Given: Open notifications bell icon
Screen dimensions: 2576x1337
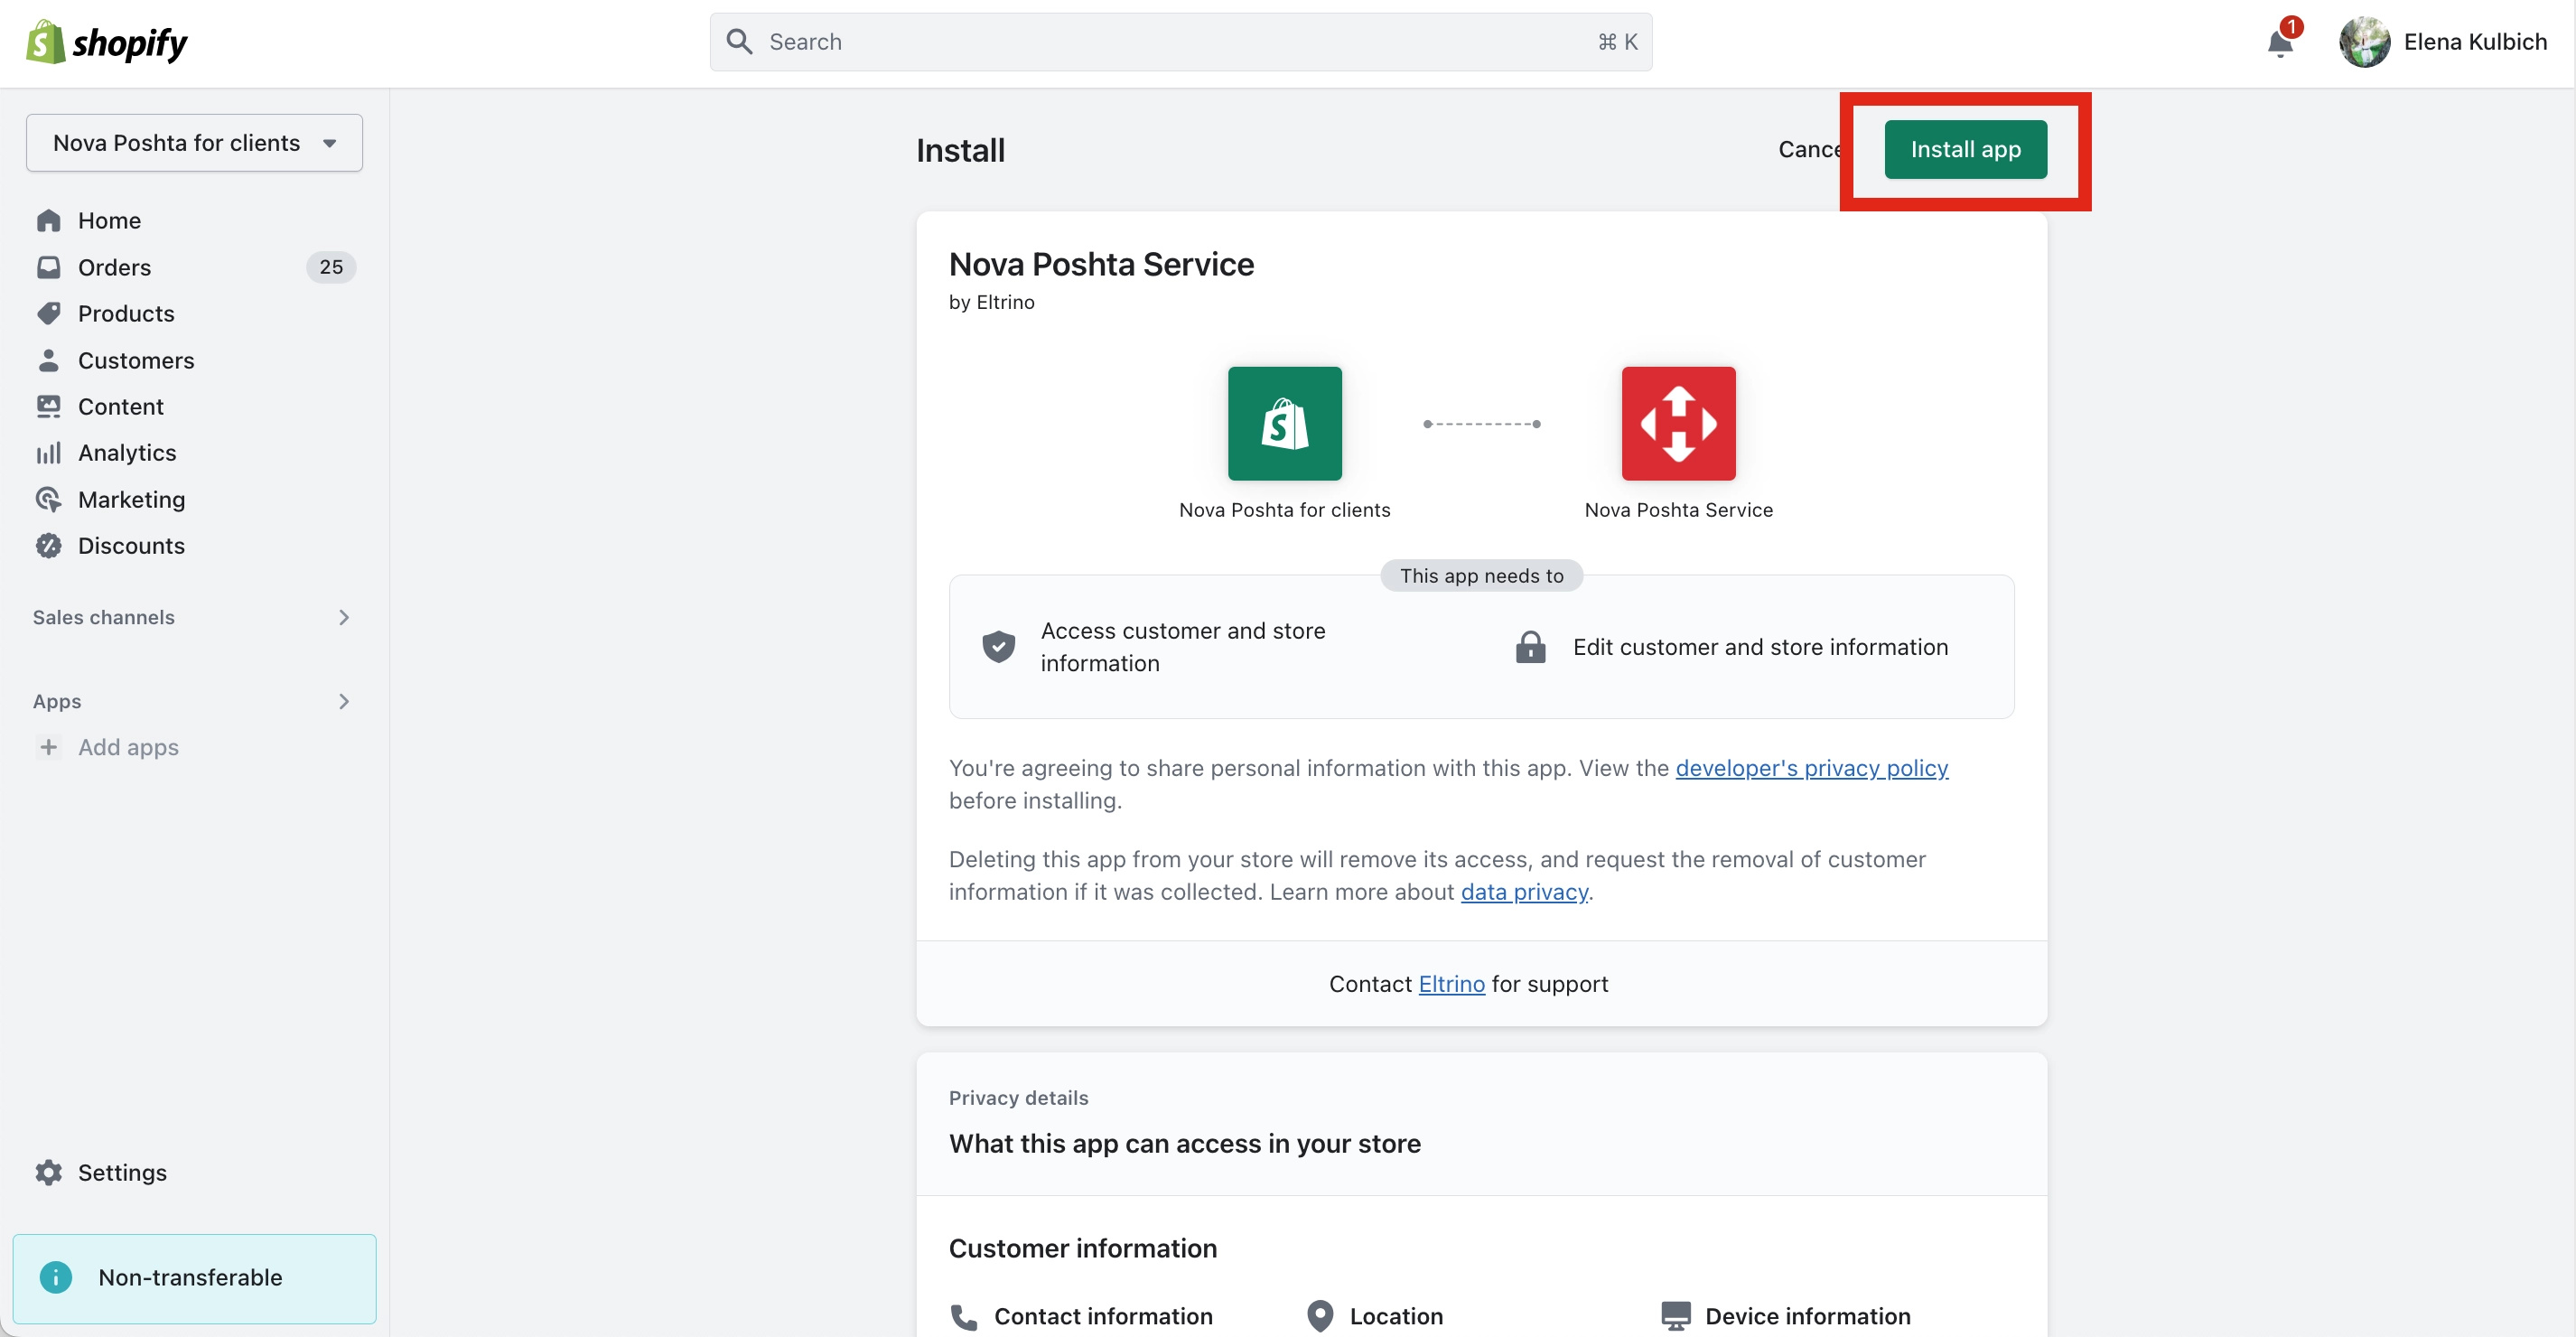Looking at the screenshot, I should click(x=2279, y=43).
